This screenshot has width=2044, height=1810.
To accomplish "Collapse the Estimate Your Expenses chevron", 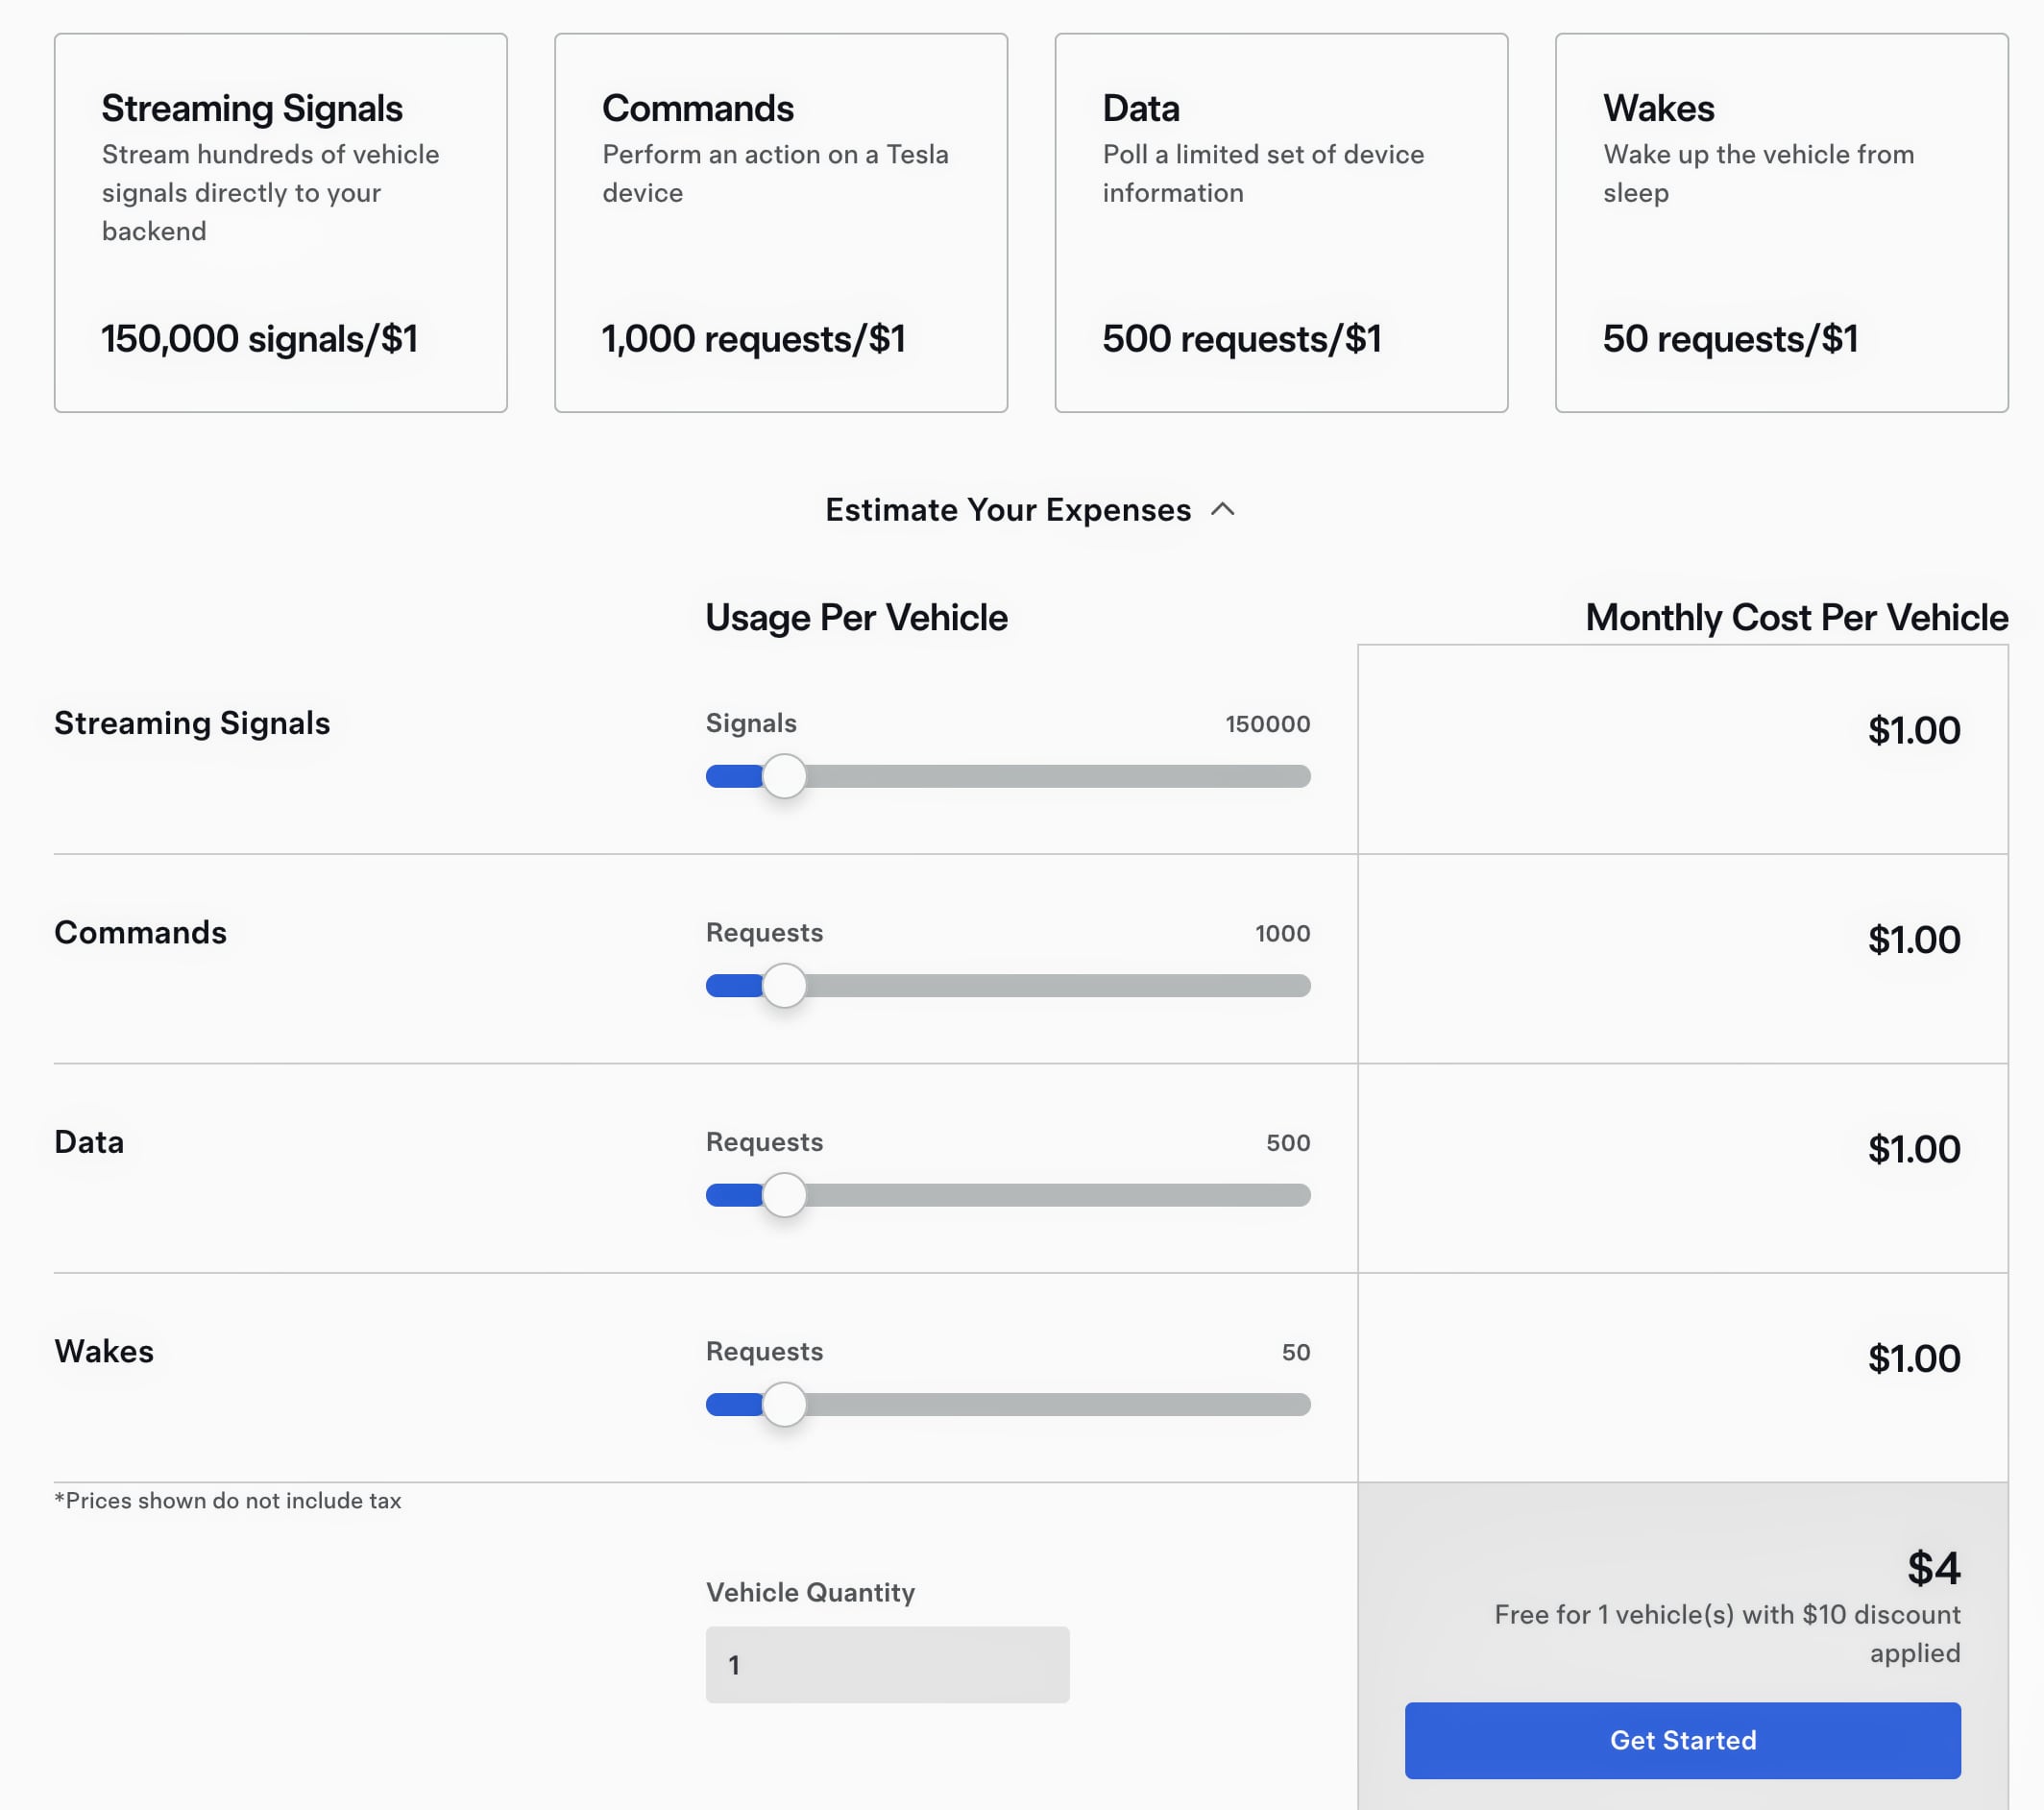I will 1222,510.
